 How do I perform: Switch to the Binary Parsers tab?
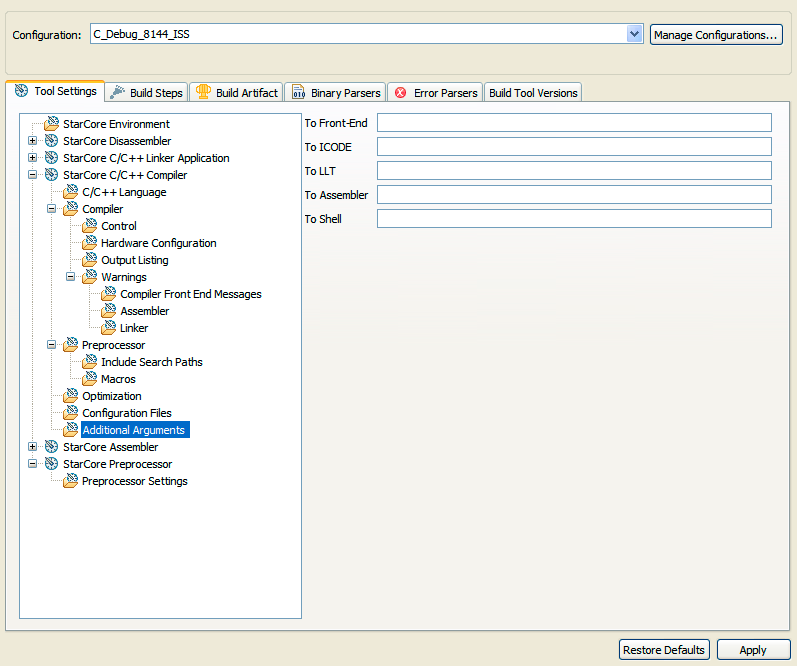[336, 93]
